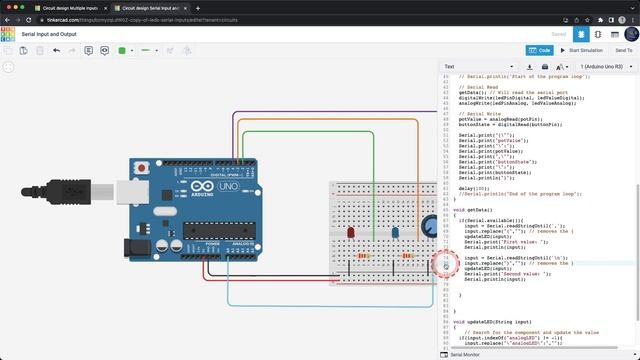Download the code

(x=529, y=67)
